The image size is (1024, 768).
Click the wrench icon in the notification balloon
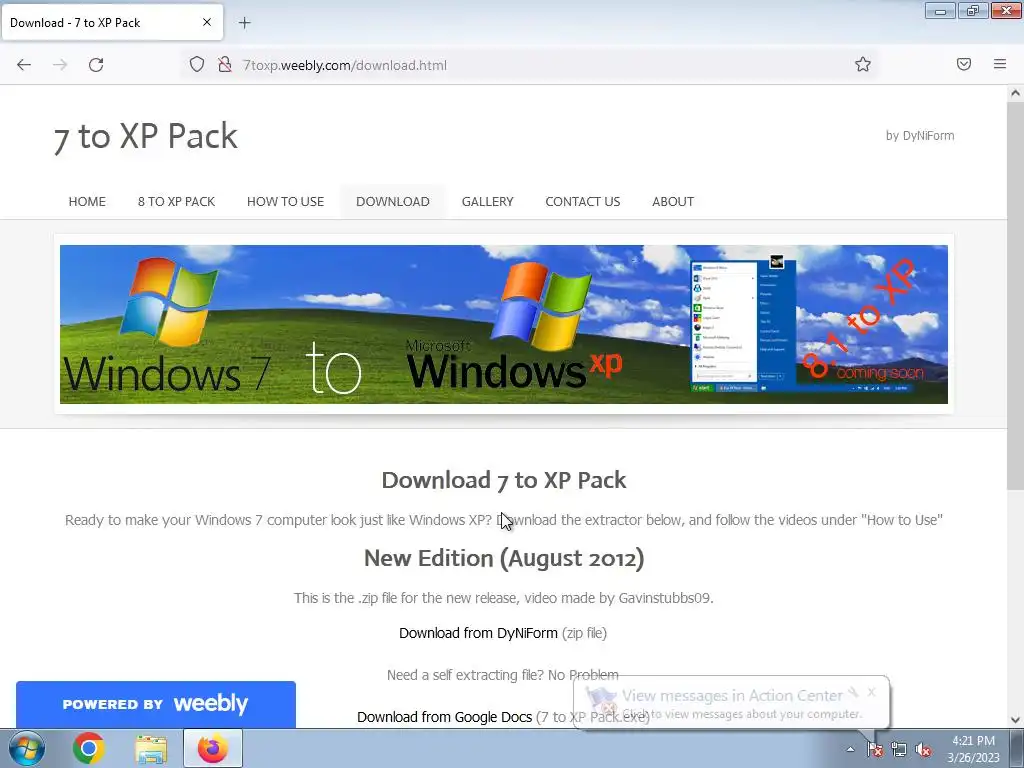(853, 692)
